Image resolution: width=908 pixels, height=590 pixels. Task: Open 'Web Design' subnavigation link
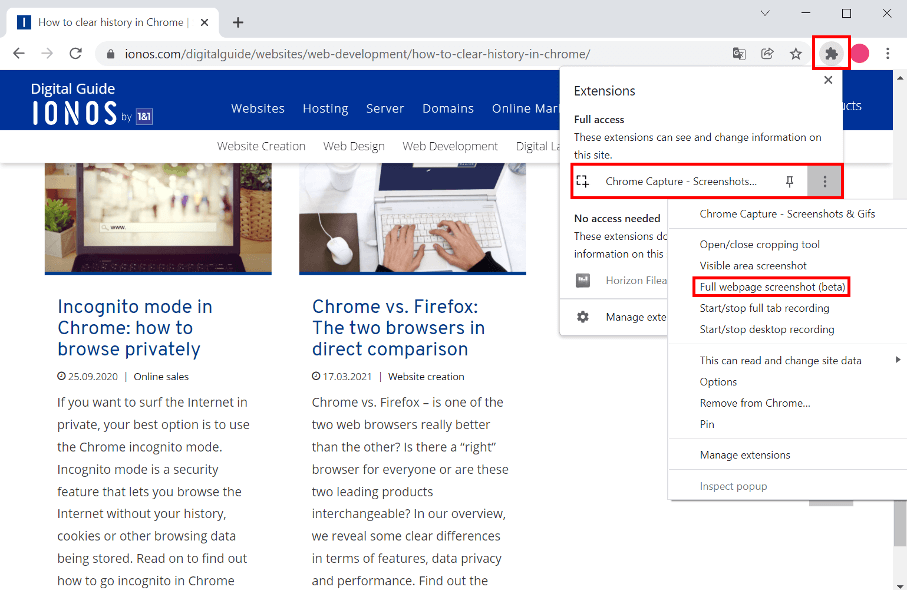(x=354, y=146)
